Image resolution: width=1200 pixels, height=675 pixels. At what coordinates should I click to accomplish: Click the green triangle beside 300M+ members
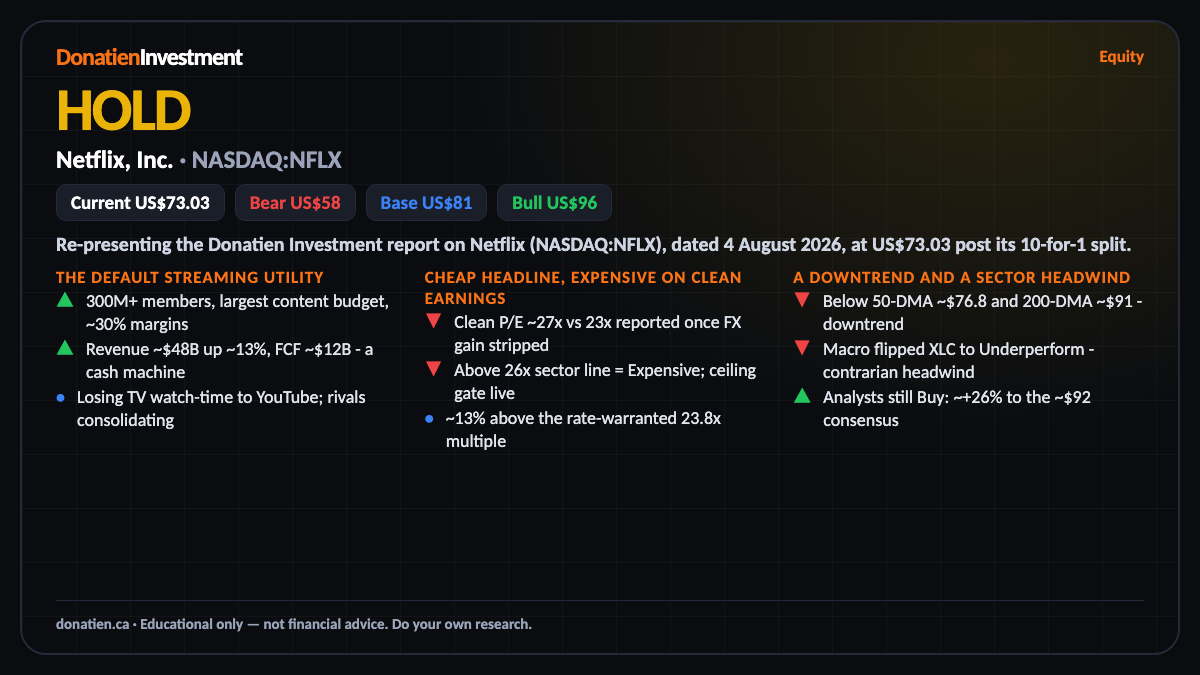(64, 300)
